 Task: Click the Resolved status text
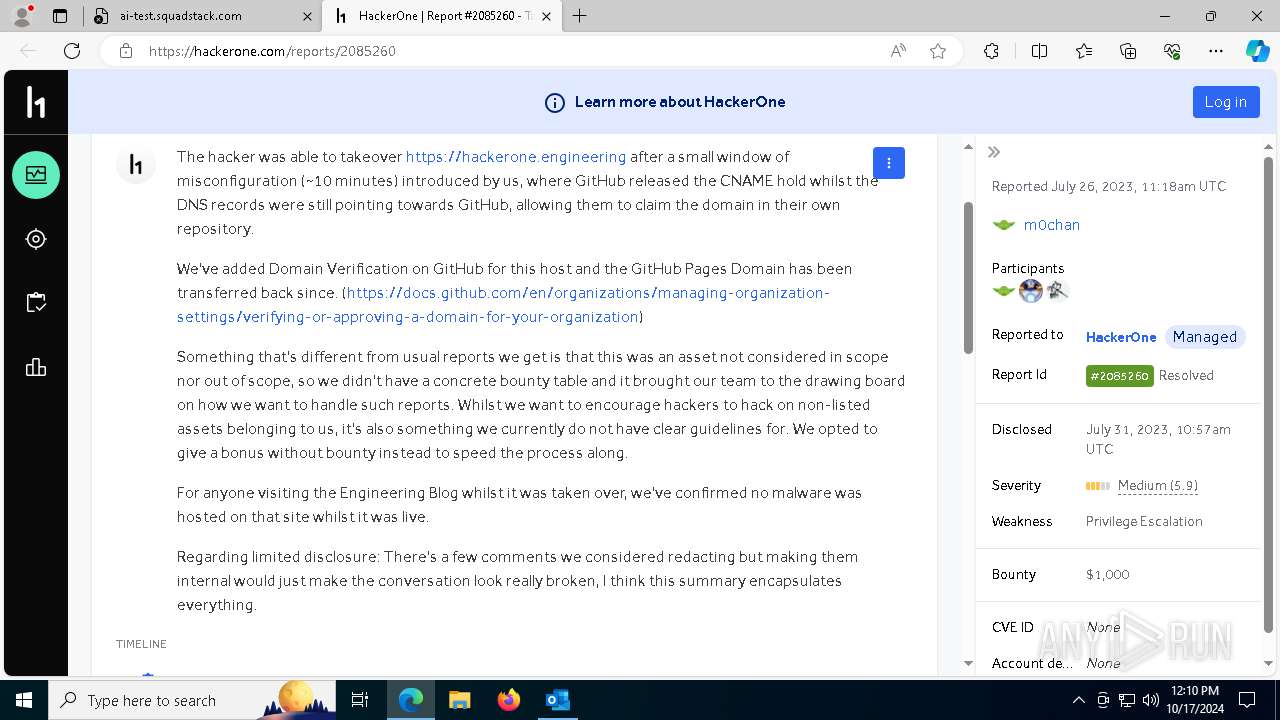[x=1186, y=376]
